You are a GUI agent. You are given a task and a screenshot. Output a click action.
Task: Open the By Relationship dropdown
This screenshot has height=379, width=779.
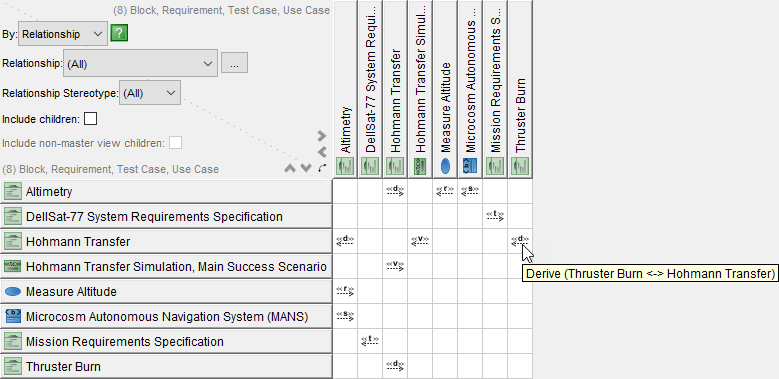tap(63, 34)
